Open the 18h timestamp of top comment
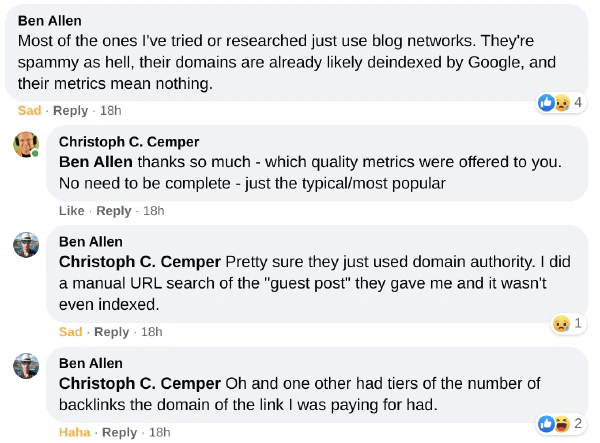 [111, 111]
